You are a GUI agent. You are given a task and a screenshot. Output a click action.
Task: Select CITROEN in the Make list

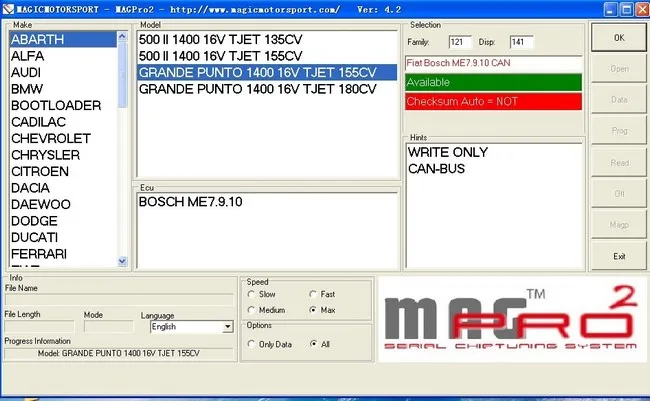63,171
